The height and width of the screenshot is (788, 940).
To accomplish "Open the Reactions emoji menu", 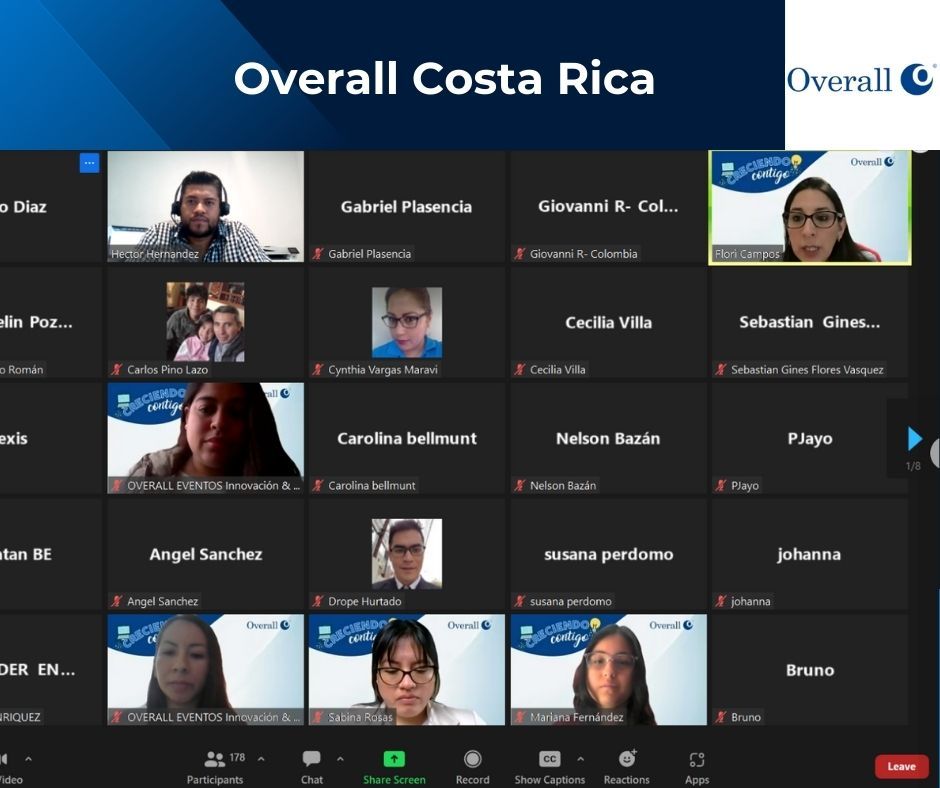I will (x=627, y=759).
